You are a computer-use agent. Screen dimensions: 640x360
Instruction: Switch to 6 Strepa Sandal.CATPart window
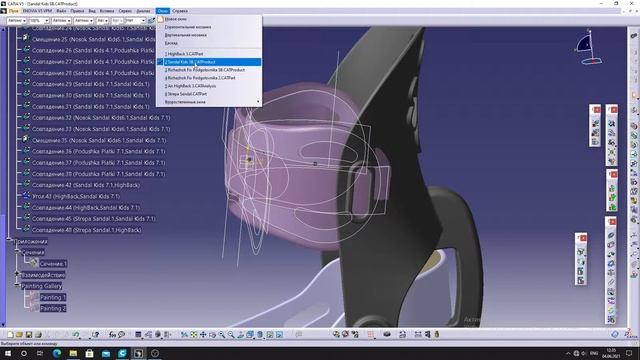(x=209, y=94)
